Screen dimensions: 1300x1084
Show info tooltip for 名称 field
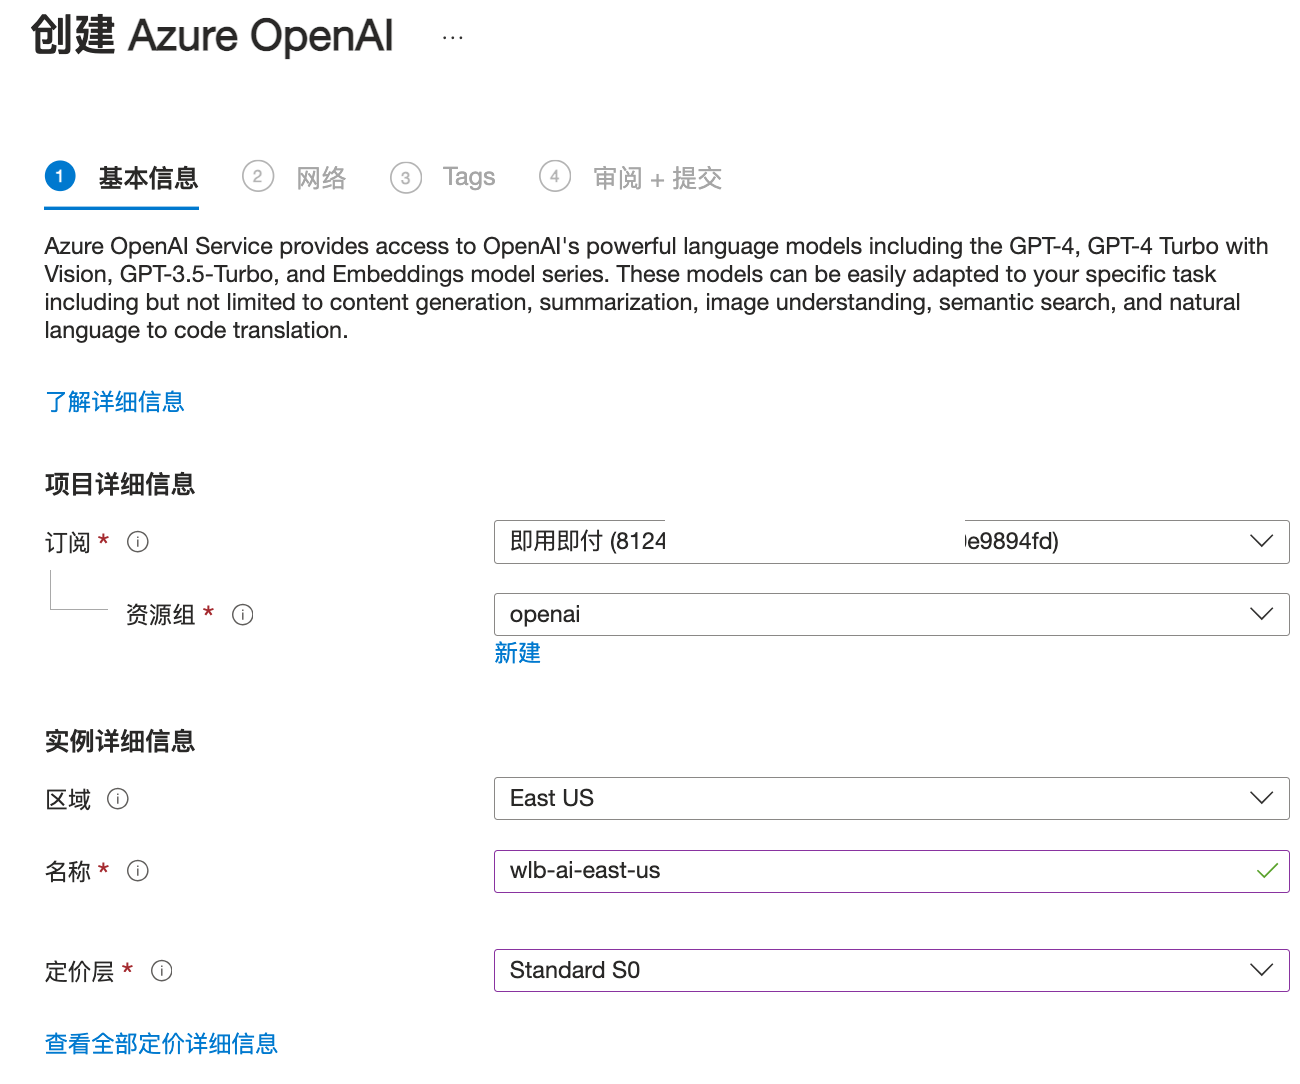click(x=138, y=871)
